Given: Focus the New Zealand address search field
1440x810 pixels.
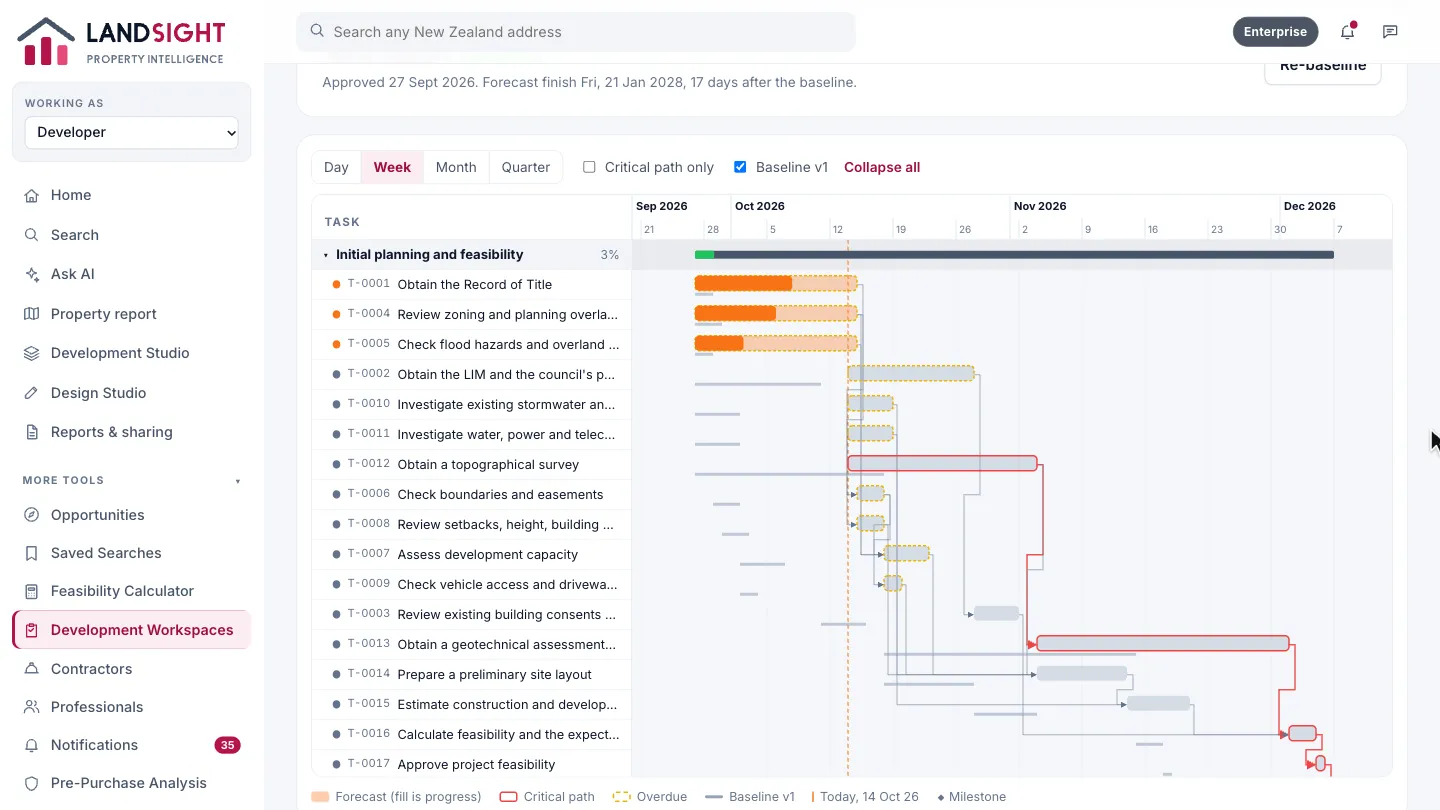Looking at the screenshot, I should (576, 32).
